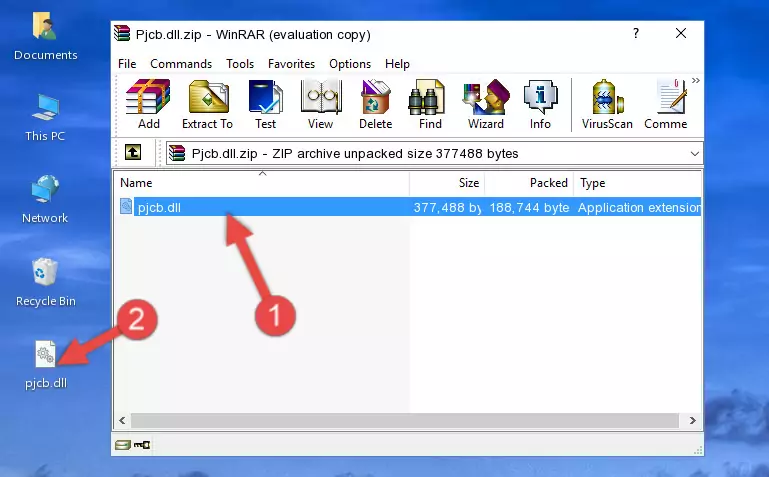Click the pjcb.dll file icon in list

[x=126, y=206]
